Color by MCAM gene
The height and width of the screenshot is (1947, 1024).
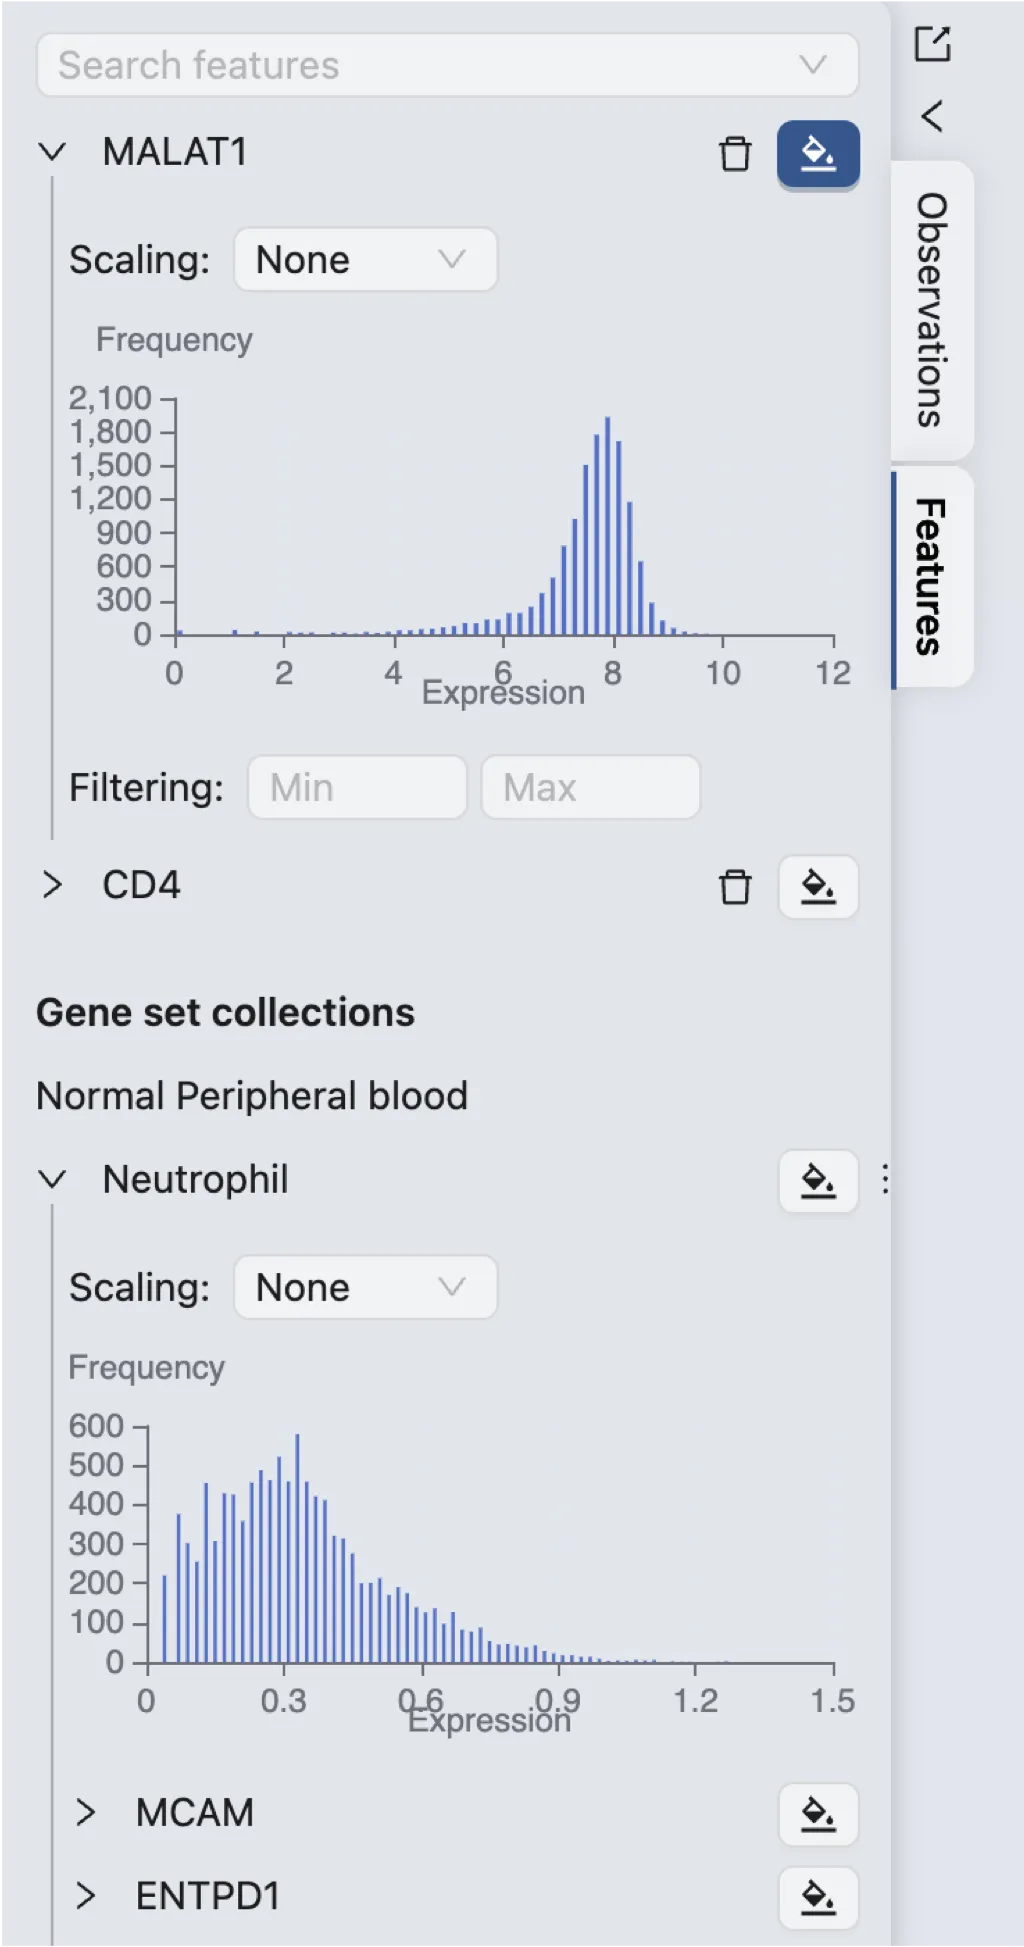pos(818,1814)
